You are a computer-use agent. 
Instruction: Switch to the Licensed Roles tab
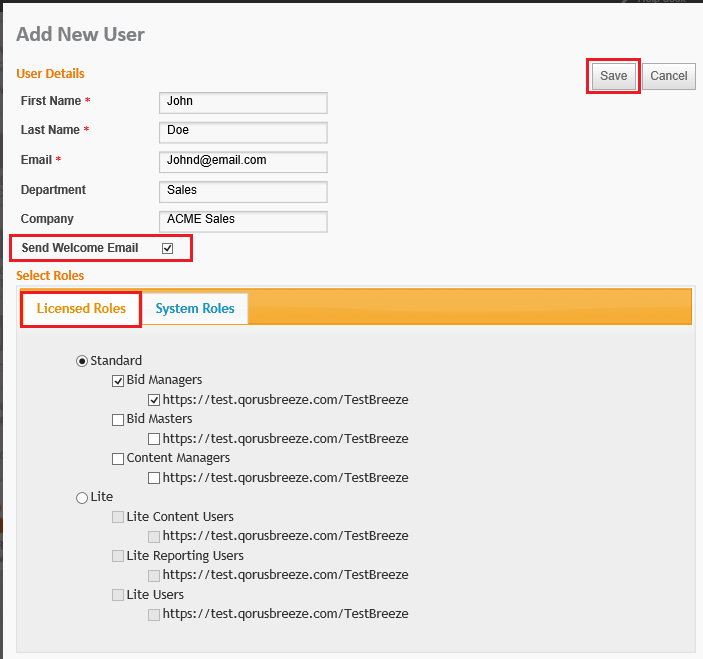[81, 308]
